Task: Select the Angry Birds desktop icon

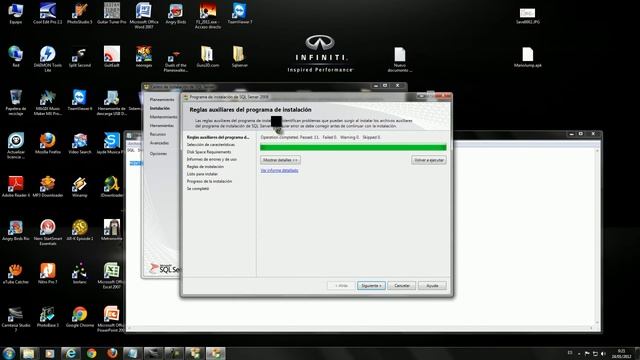Action: 176,13
